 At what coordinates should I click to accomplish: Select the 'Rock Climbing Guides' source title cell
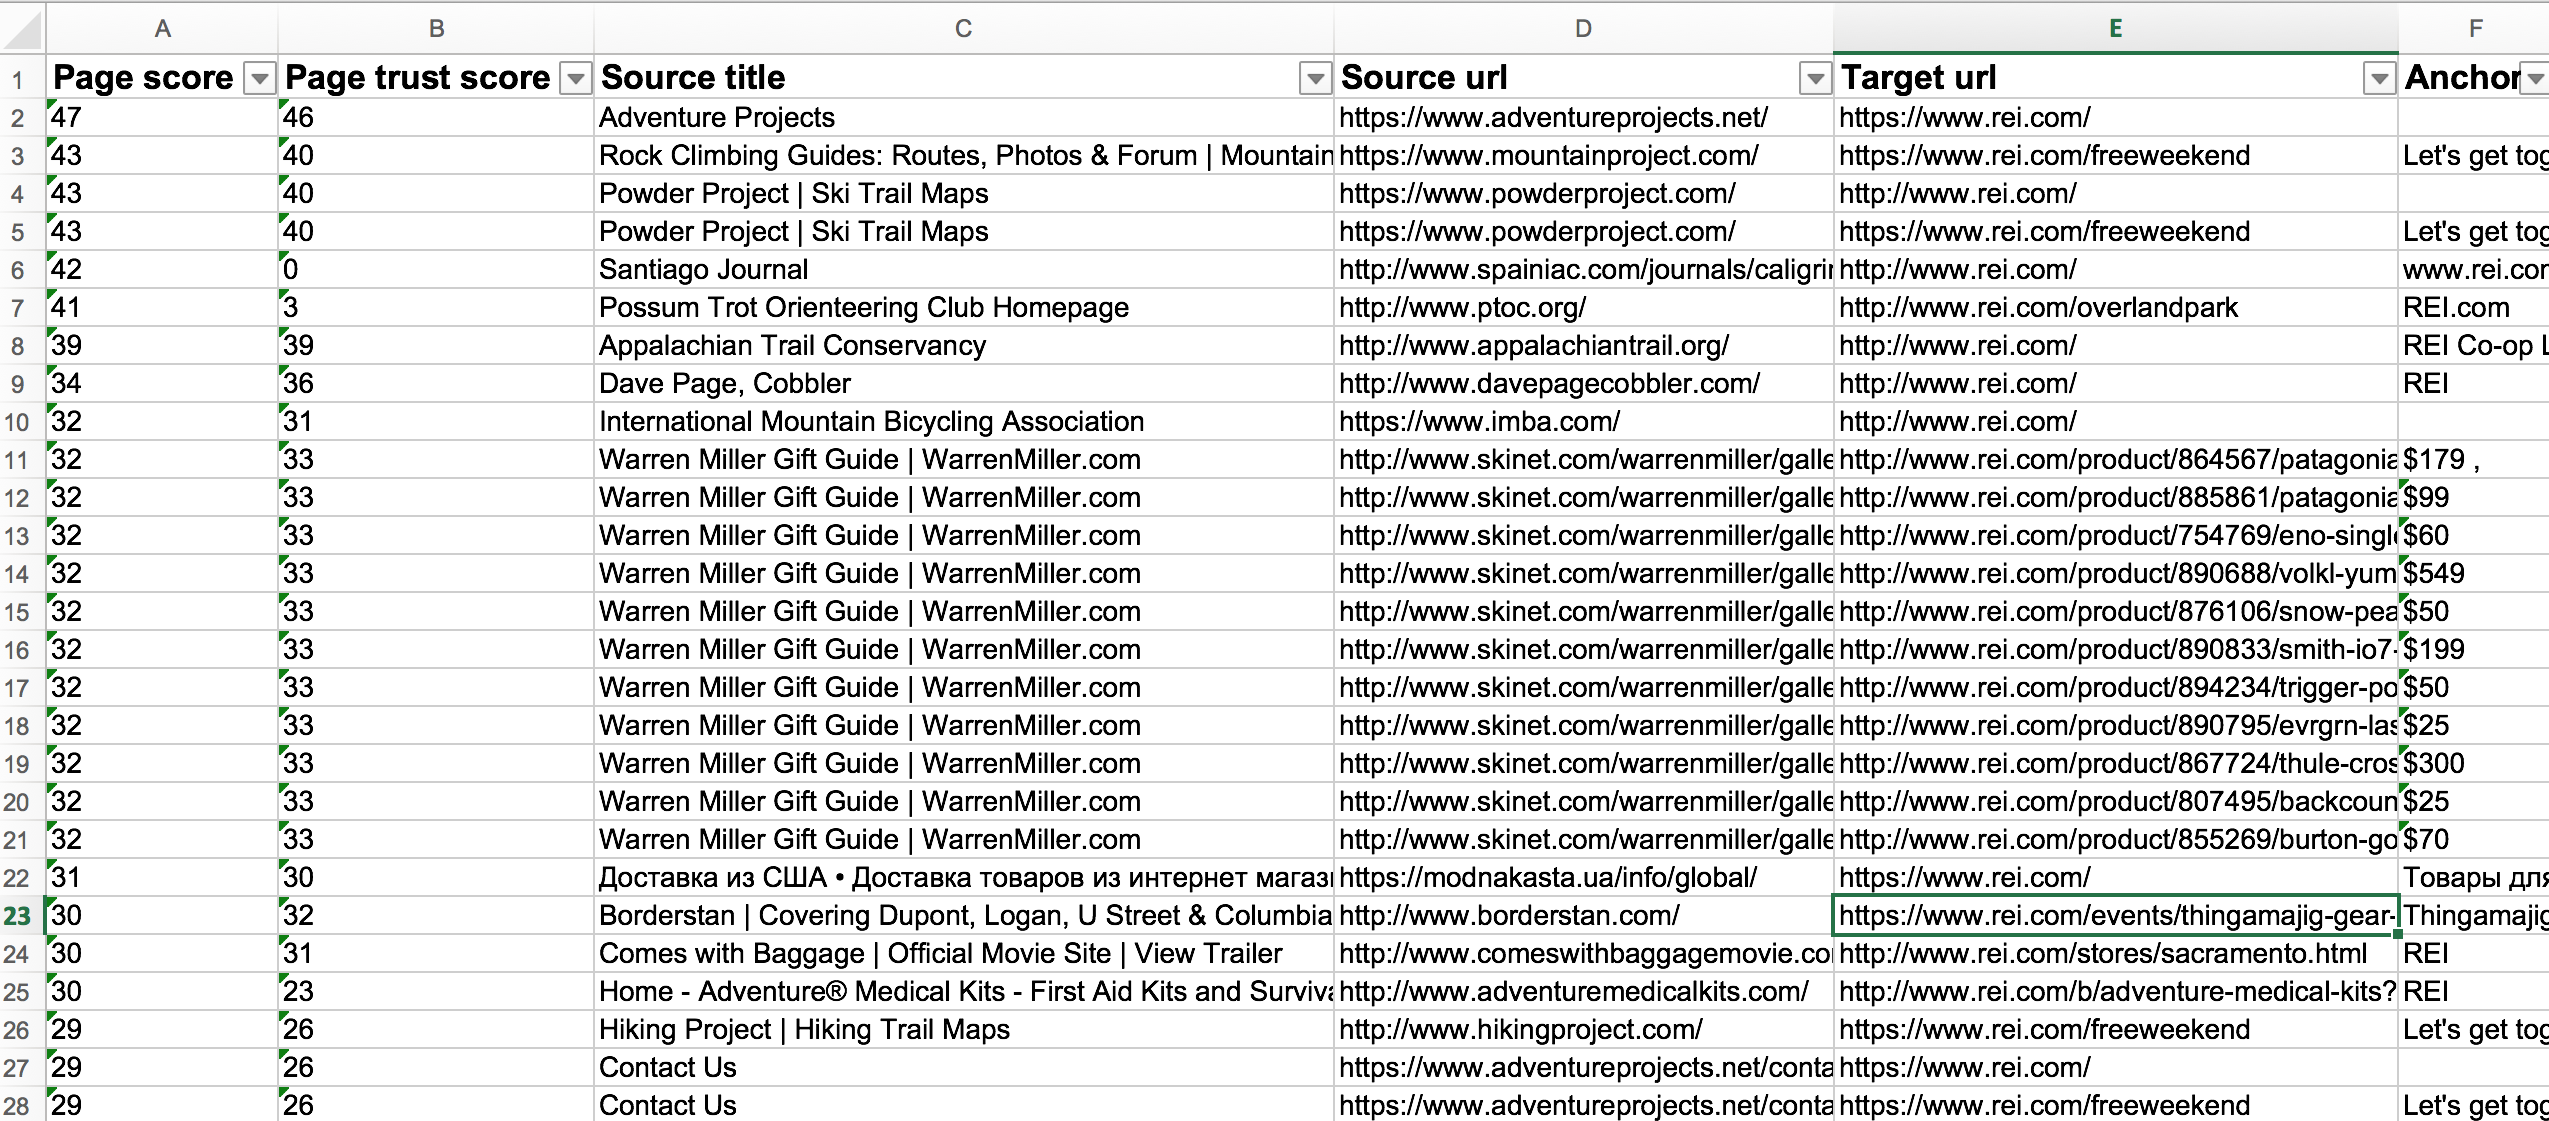963,156
